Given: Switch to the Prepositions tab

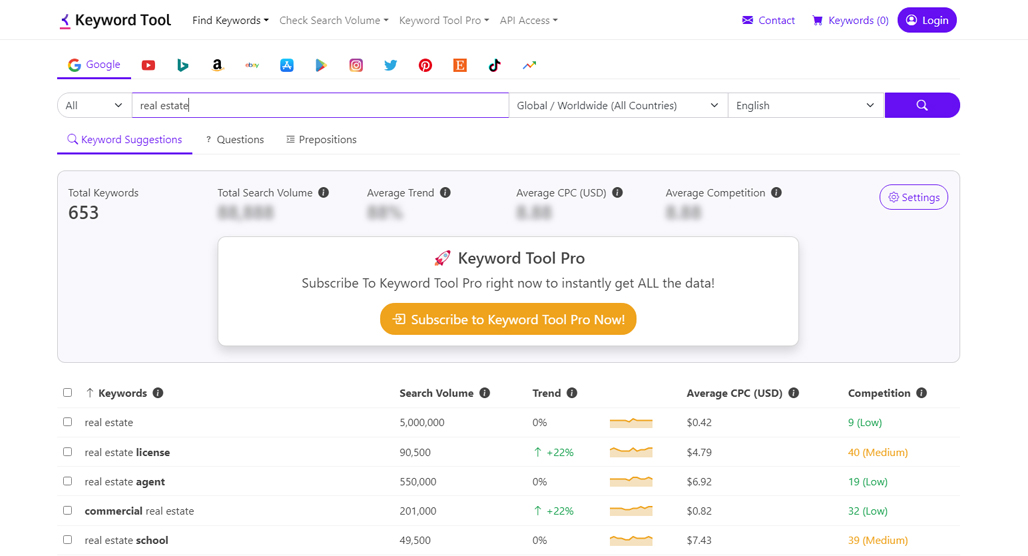Looking at the screenshot, I should point(321,140).
